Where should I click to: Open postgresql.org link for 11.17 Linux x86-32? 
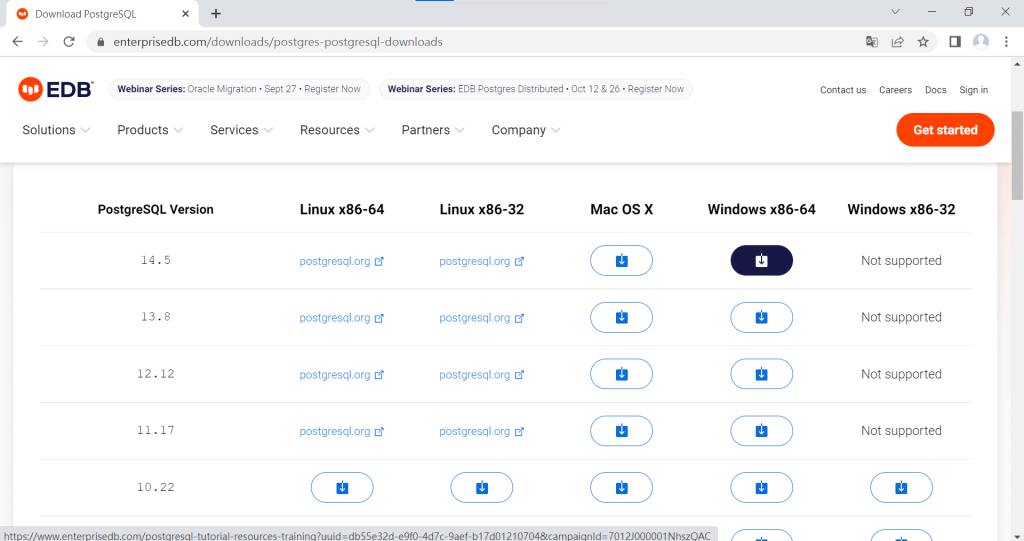tap(481, 432)
